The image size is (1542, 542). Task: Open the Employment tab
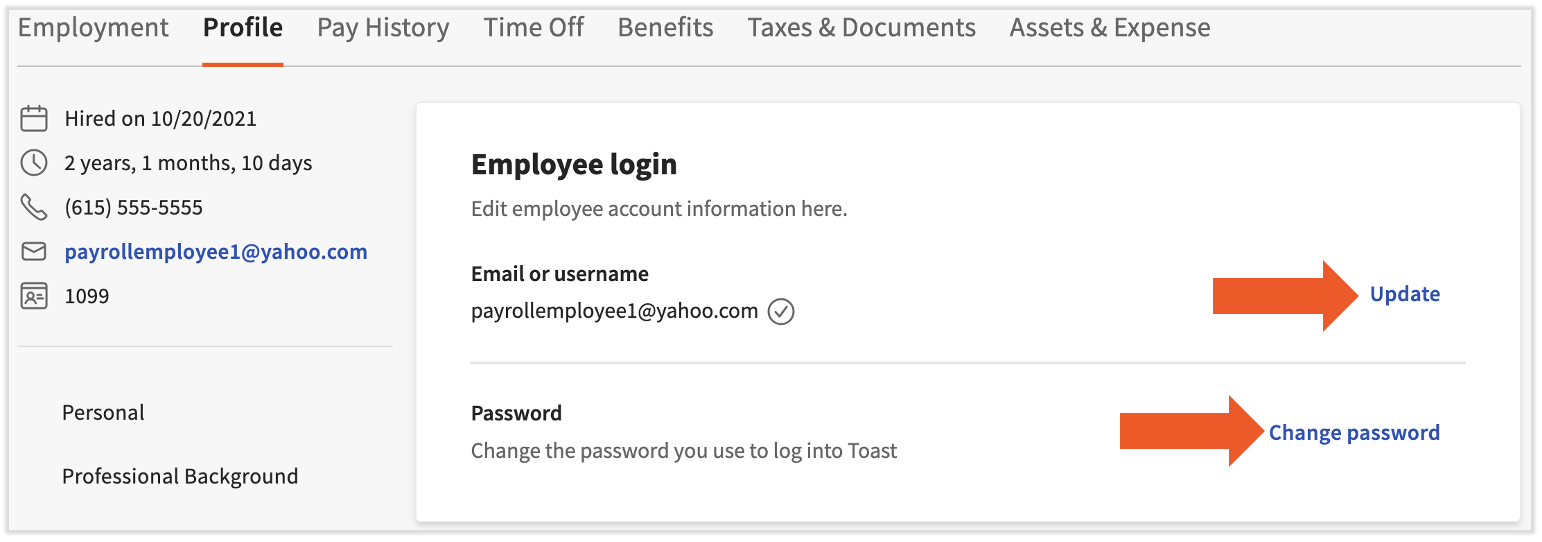pos(93,28)
